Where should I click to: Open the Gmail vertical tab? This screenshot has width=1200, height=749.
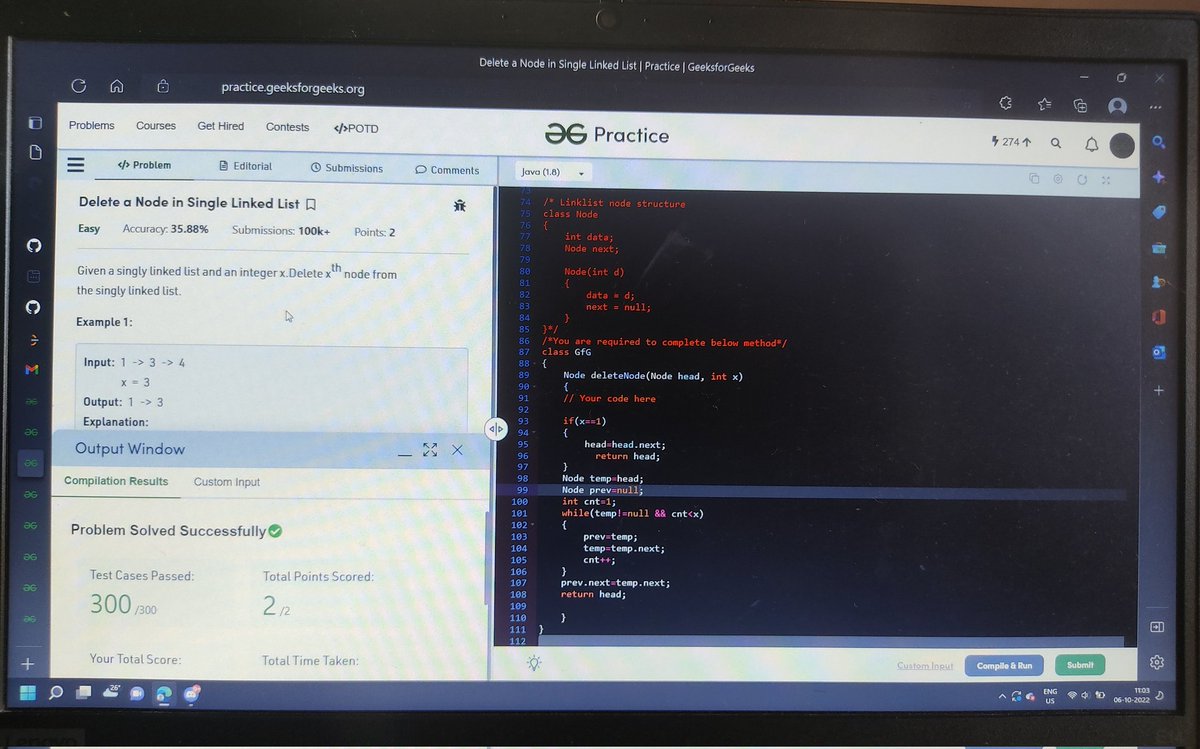pos(32,370)
